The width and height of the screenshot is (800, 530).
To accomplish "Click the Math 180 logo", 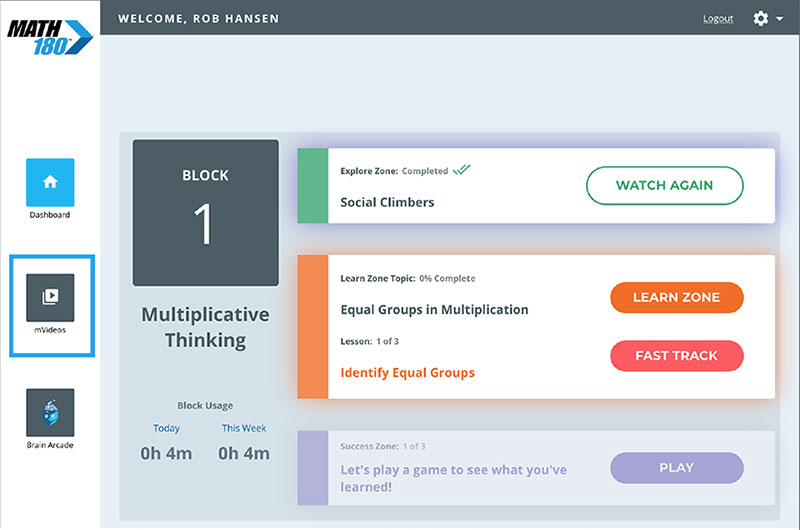I will 50,37.
